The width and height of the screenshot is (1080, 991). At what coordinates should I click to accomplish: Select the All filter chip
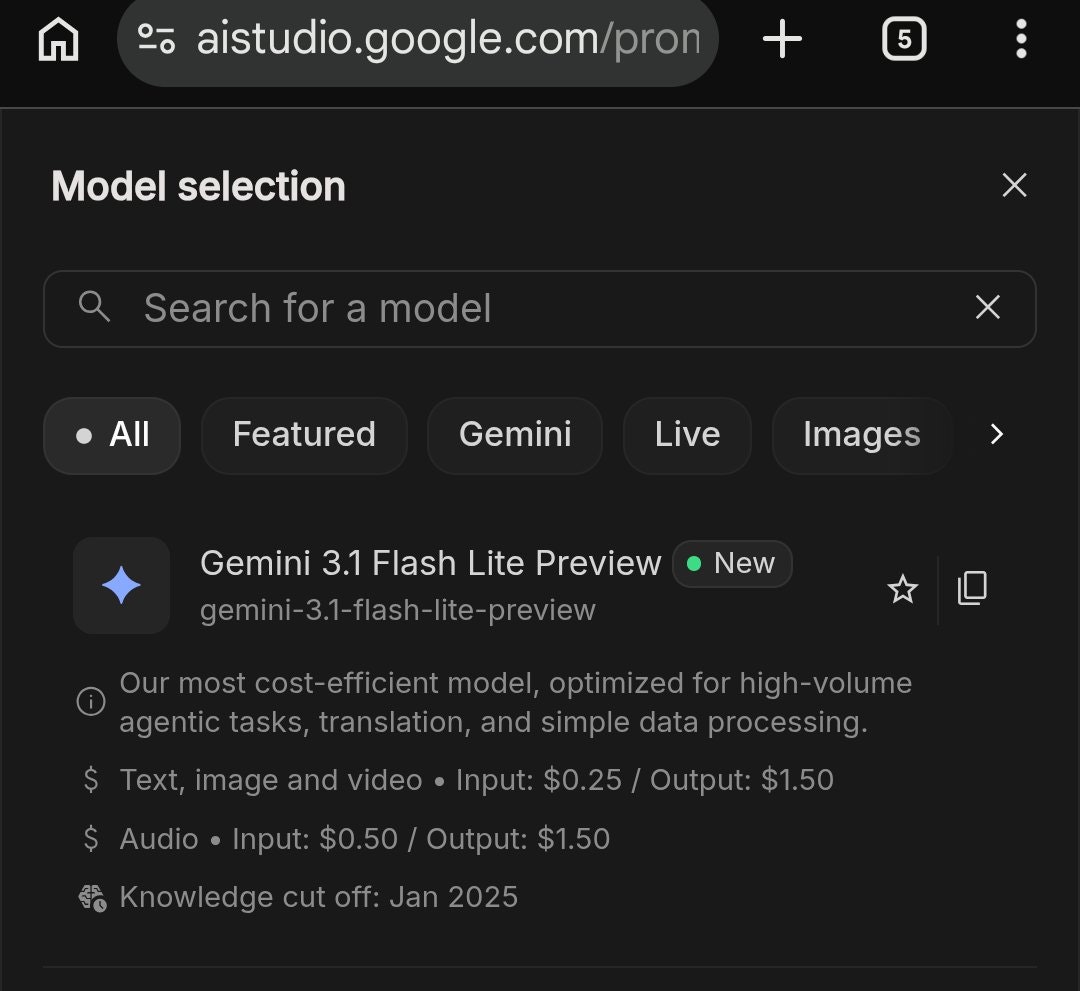point(111,435)
